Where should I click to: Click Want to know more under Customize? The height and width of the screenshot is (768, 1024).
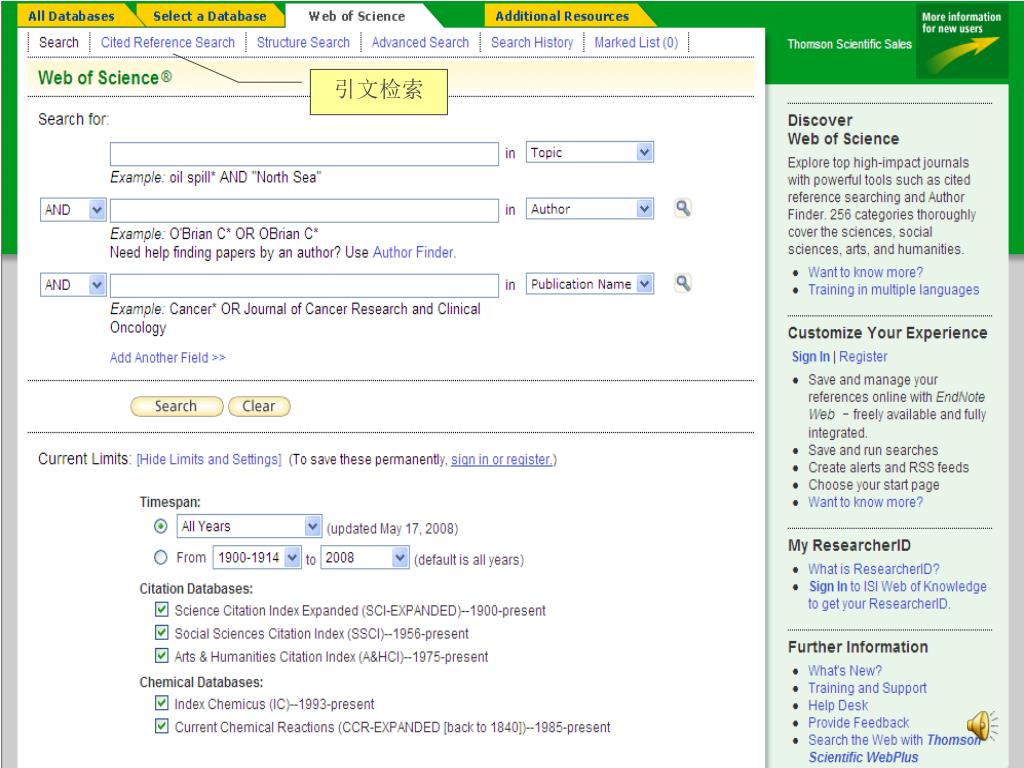click(x=865, y=502)
